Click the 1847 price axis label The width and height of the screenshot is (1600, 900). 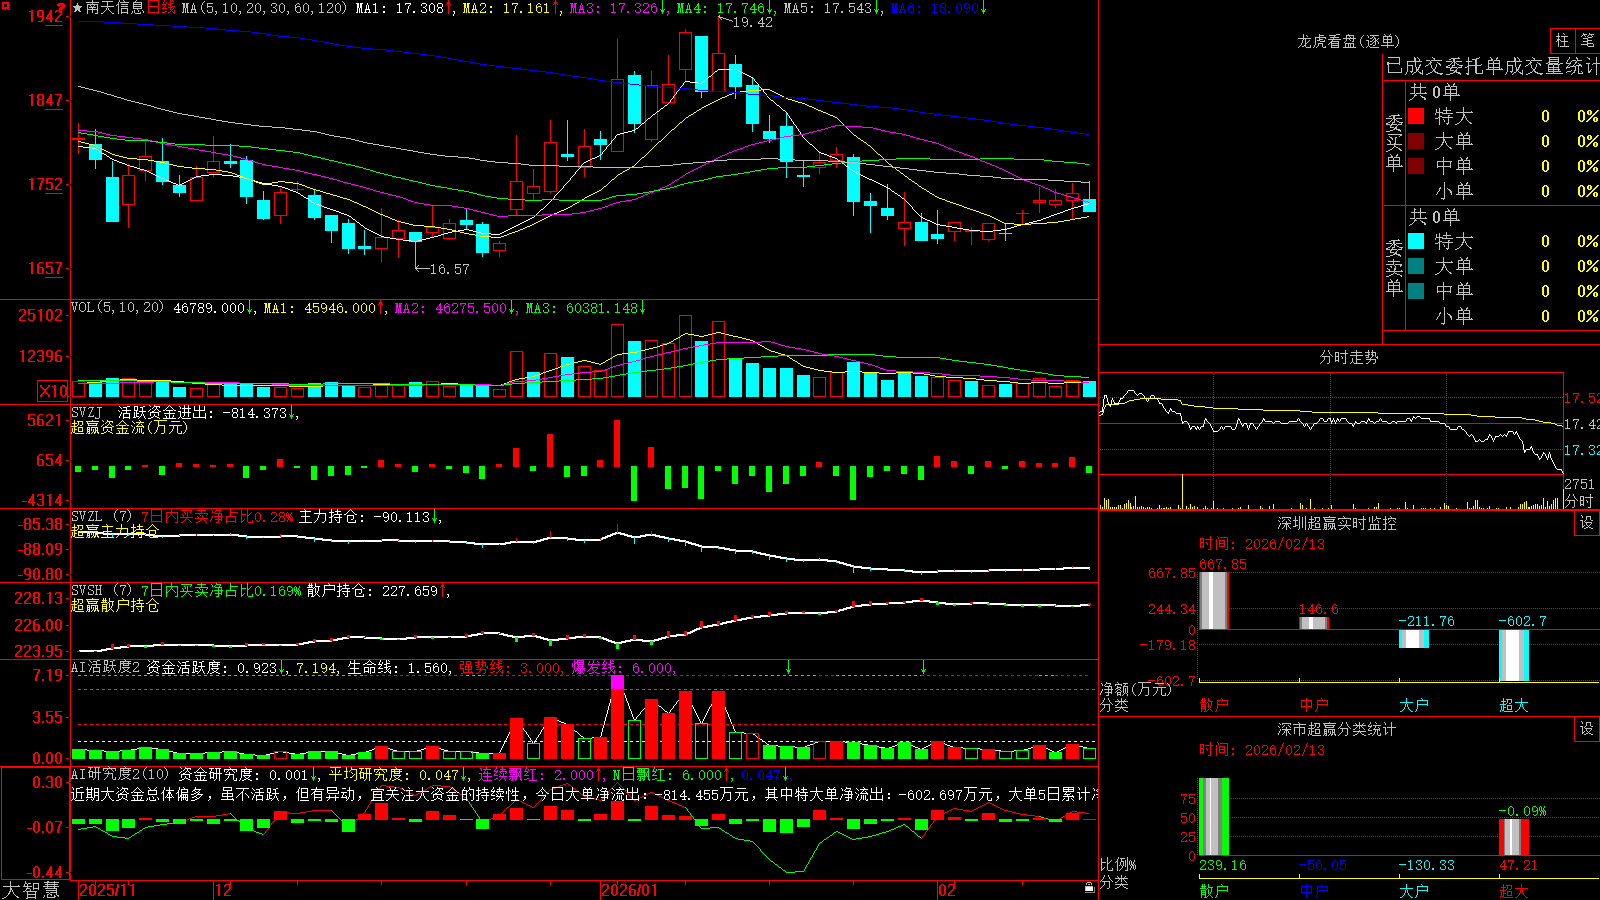46,100
